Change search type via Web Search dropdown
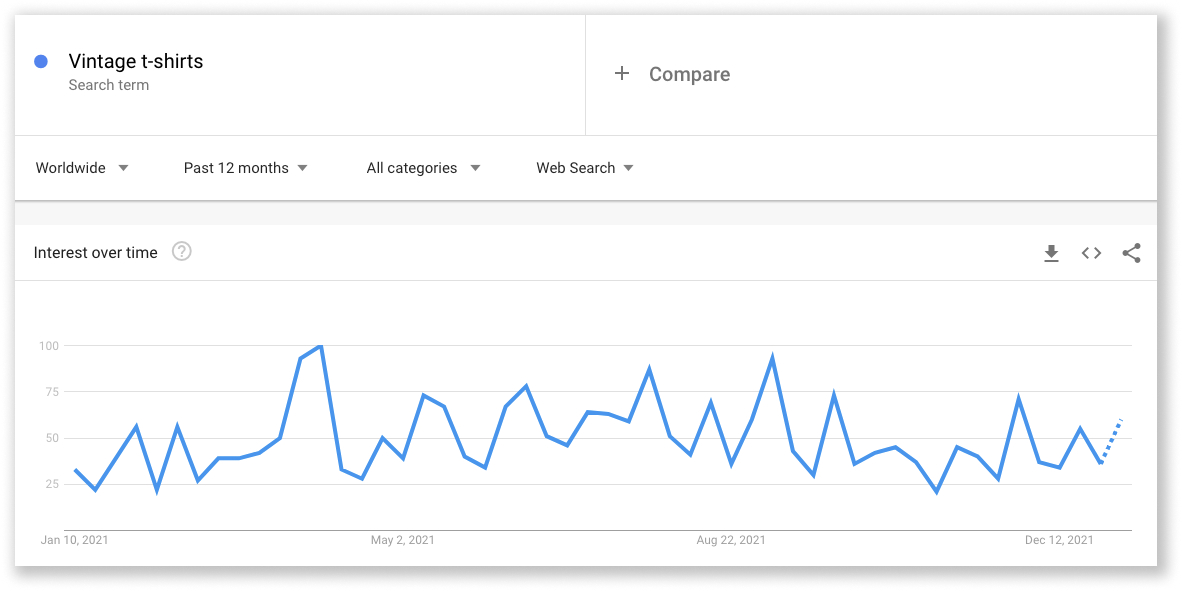Screen dimensions: 1182x591 tap(584, 168)
